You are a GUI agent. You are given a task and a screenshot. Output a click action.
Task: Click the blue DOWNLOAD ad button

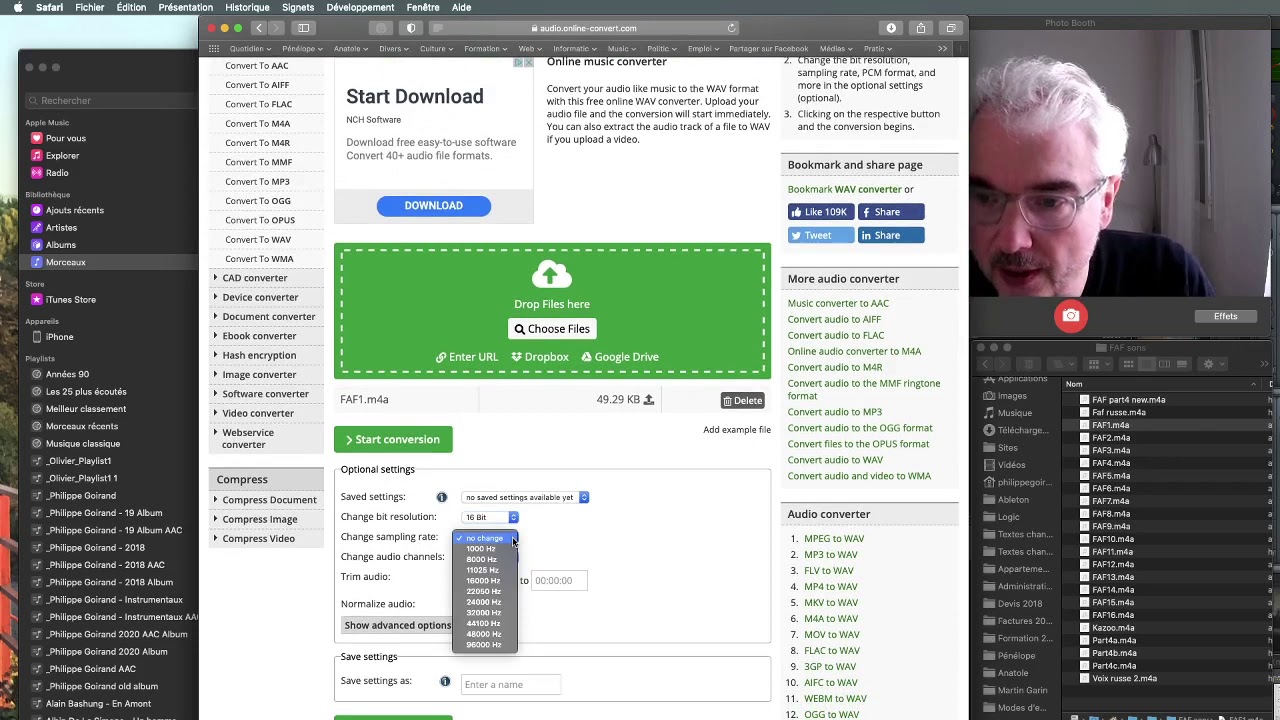click(433, 205)
